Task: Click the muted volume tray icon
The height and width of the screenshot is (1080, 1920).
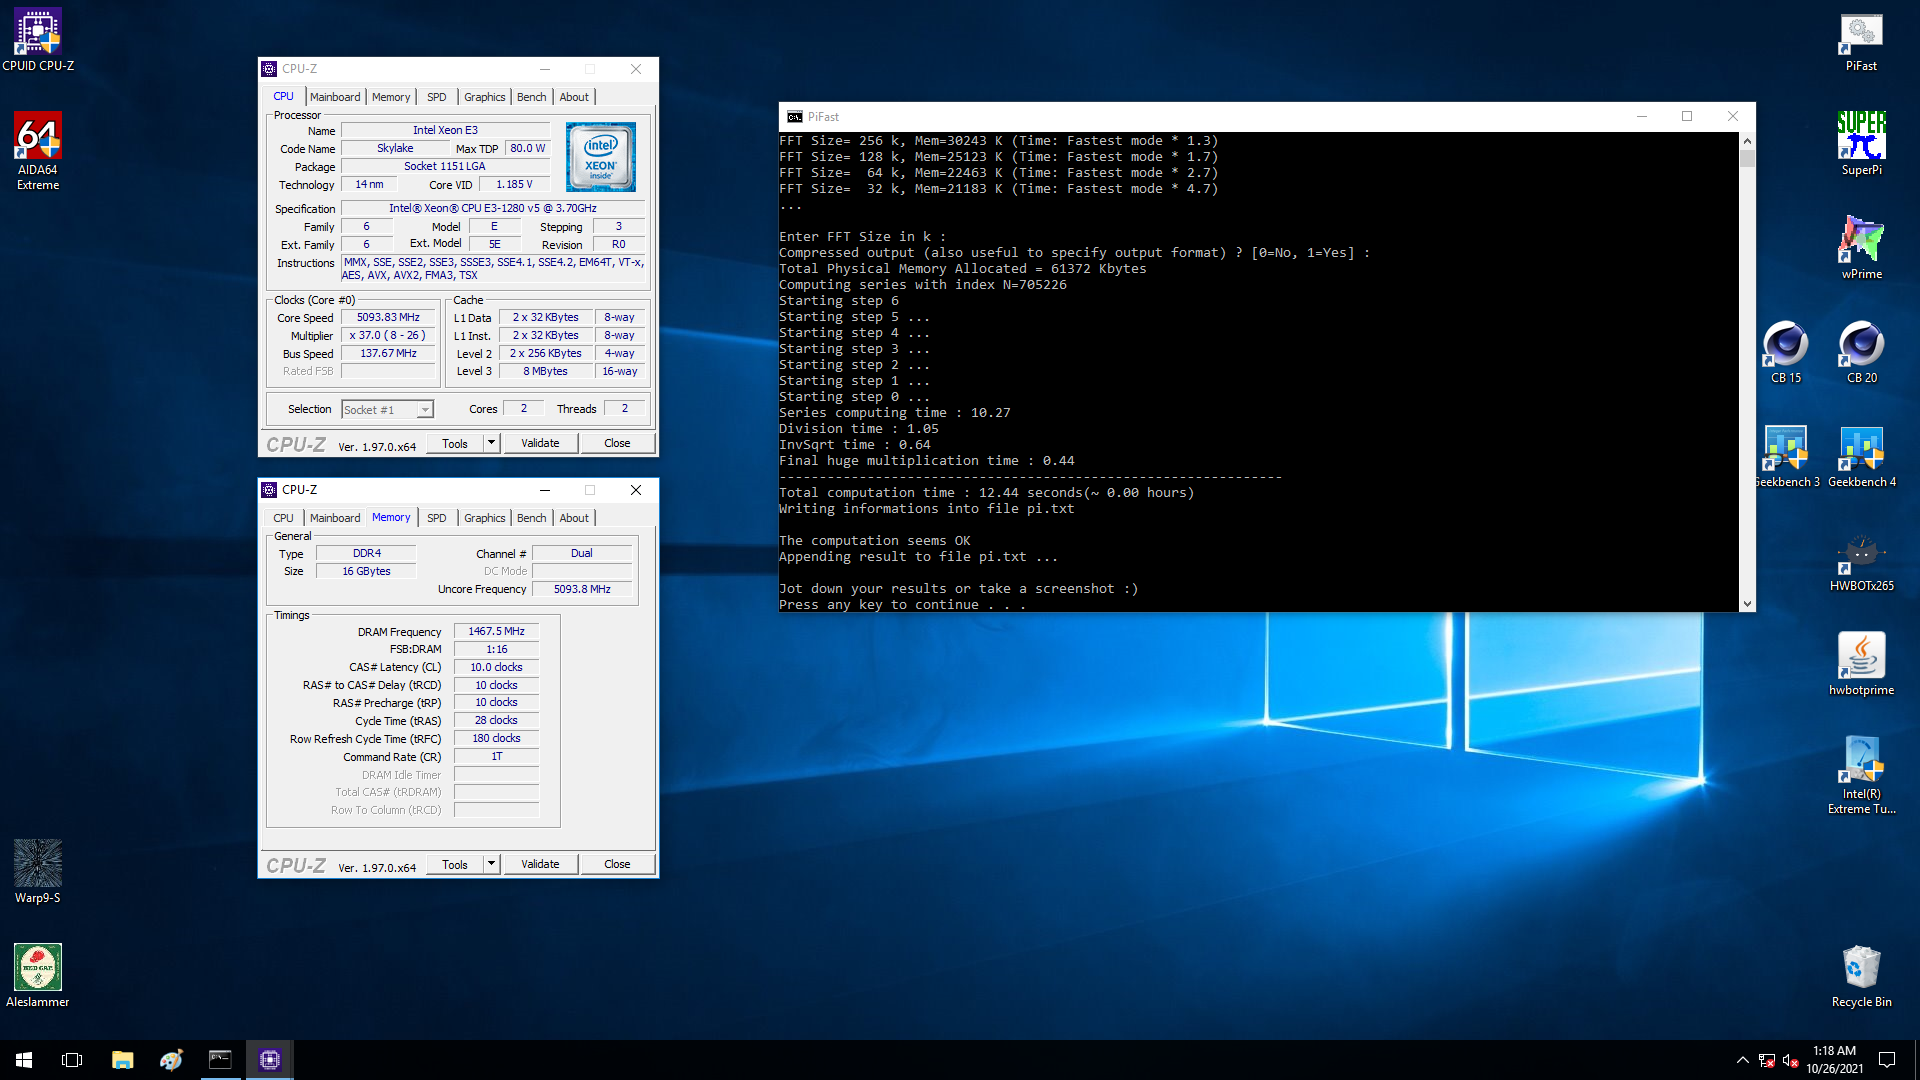Action: point(1790,1060)
